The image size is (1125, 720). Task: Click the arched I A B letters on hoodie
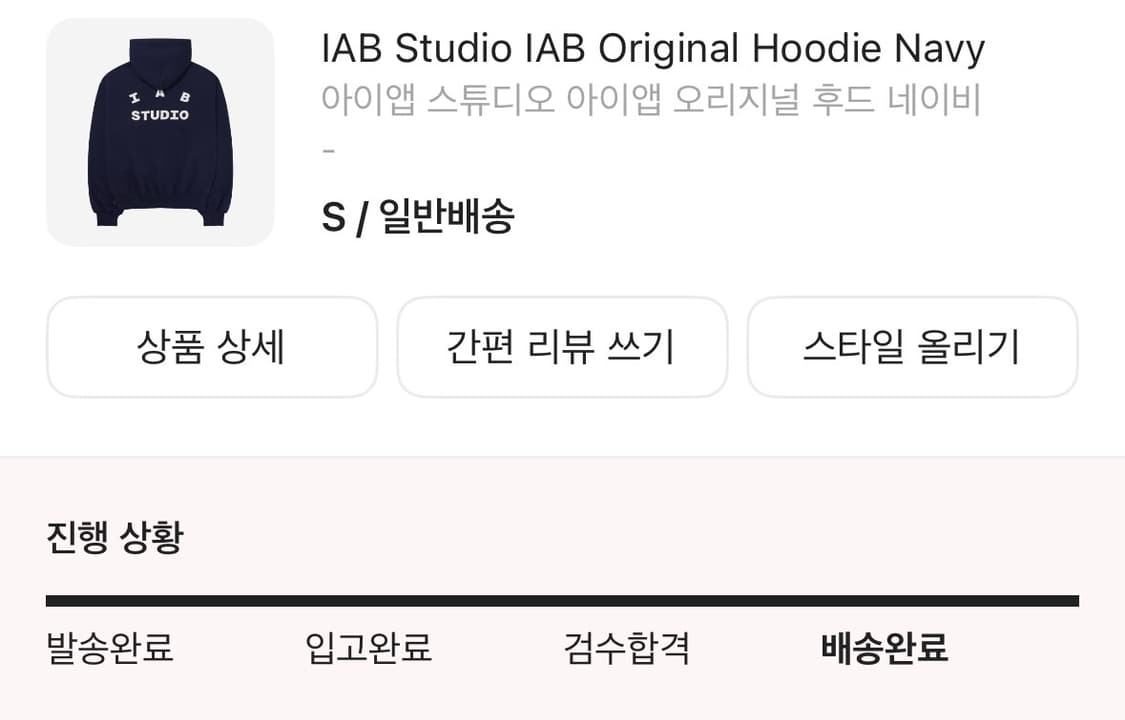tap(160, 96)
